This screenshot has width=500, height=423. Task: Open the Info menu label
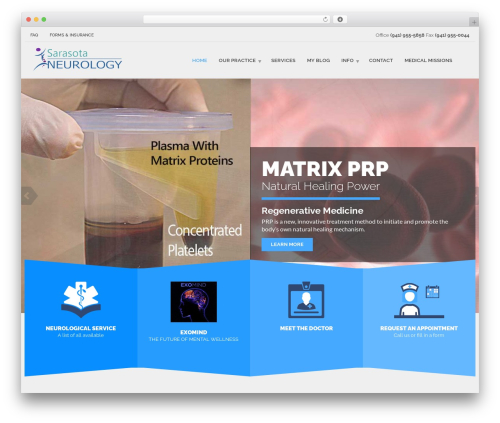pos(347,60)
